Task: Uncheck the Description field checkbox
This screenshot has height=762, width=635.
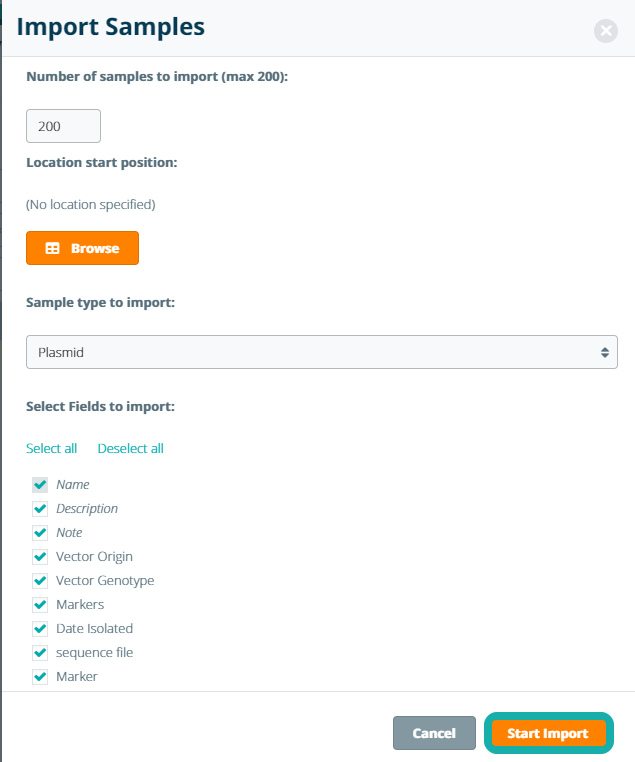Action: [40, 509]
